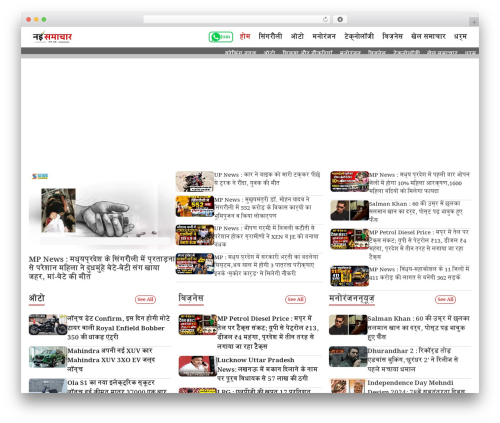Open a new browser tab with plus button
This screenshot has height=423, width=500.
pos(474,22)
